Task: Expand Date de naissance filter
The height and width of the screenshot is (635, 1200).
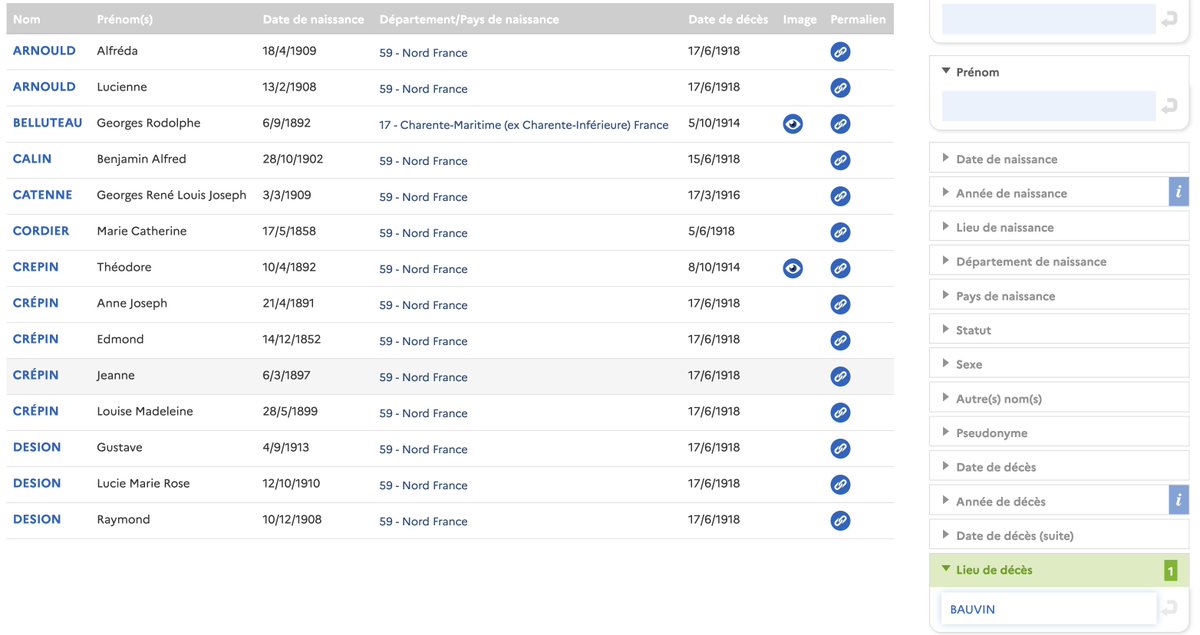Action: [x=1059, y=159]
